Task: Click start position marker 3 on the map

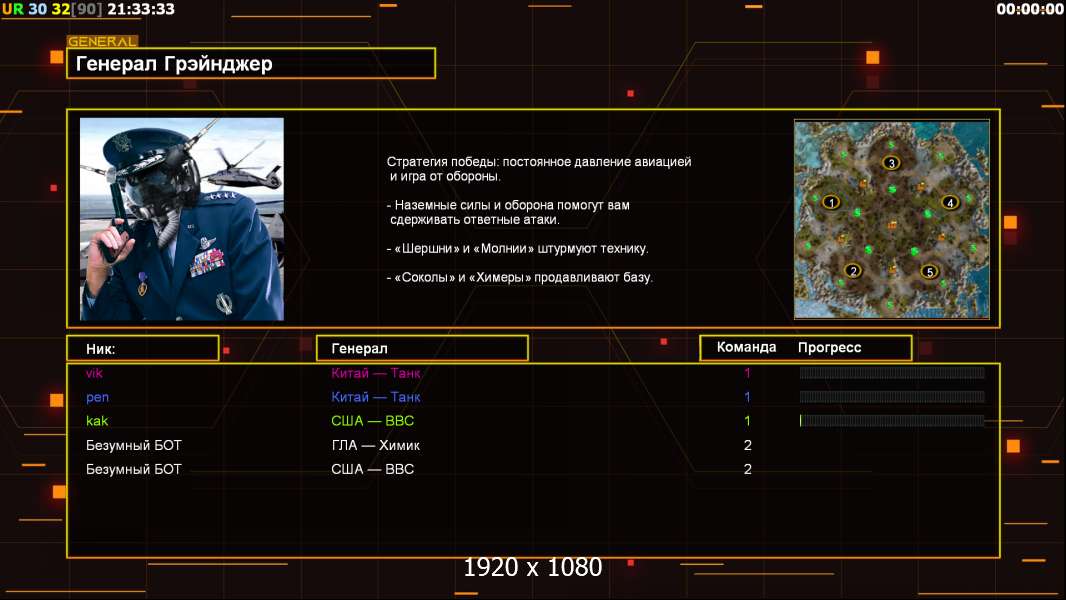Action: pos(891,163)
